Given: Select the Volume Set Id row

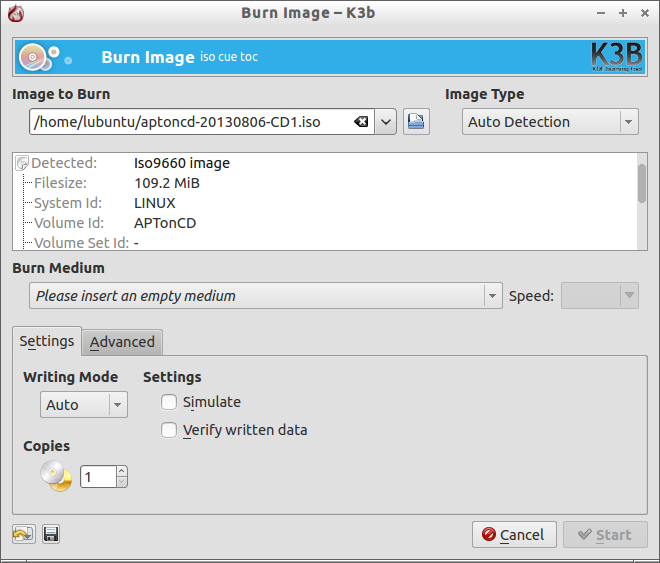Looking at the screenshot, I should pos(325,242).
